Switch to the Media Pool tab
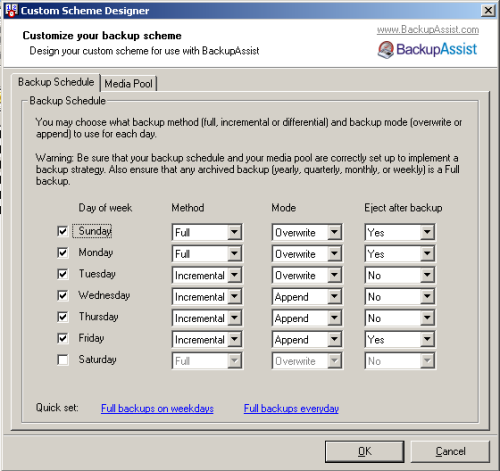The height and width of the screenshot is (471, 500). pyautogui.click(x=129, y=83)
